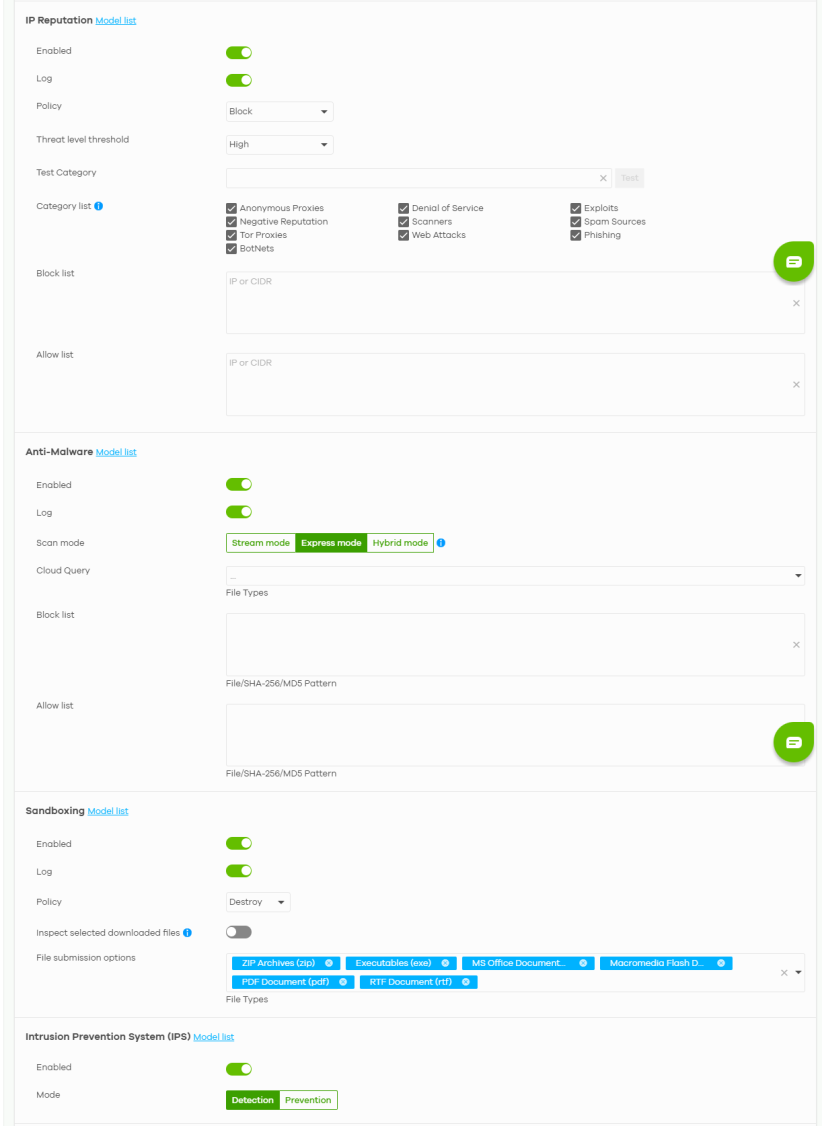The height and width of the screenshot is (1126, 822).
Task: Clear the IP Reputation Block list field
Action: pos(796,303)
